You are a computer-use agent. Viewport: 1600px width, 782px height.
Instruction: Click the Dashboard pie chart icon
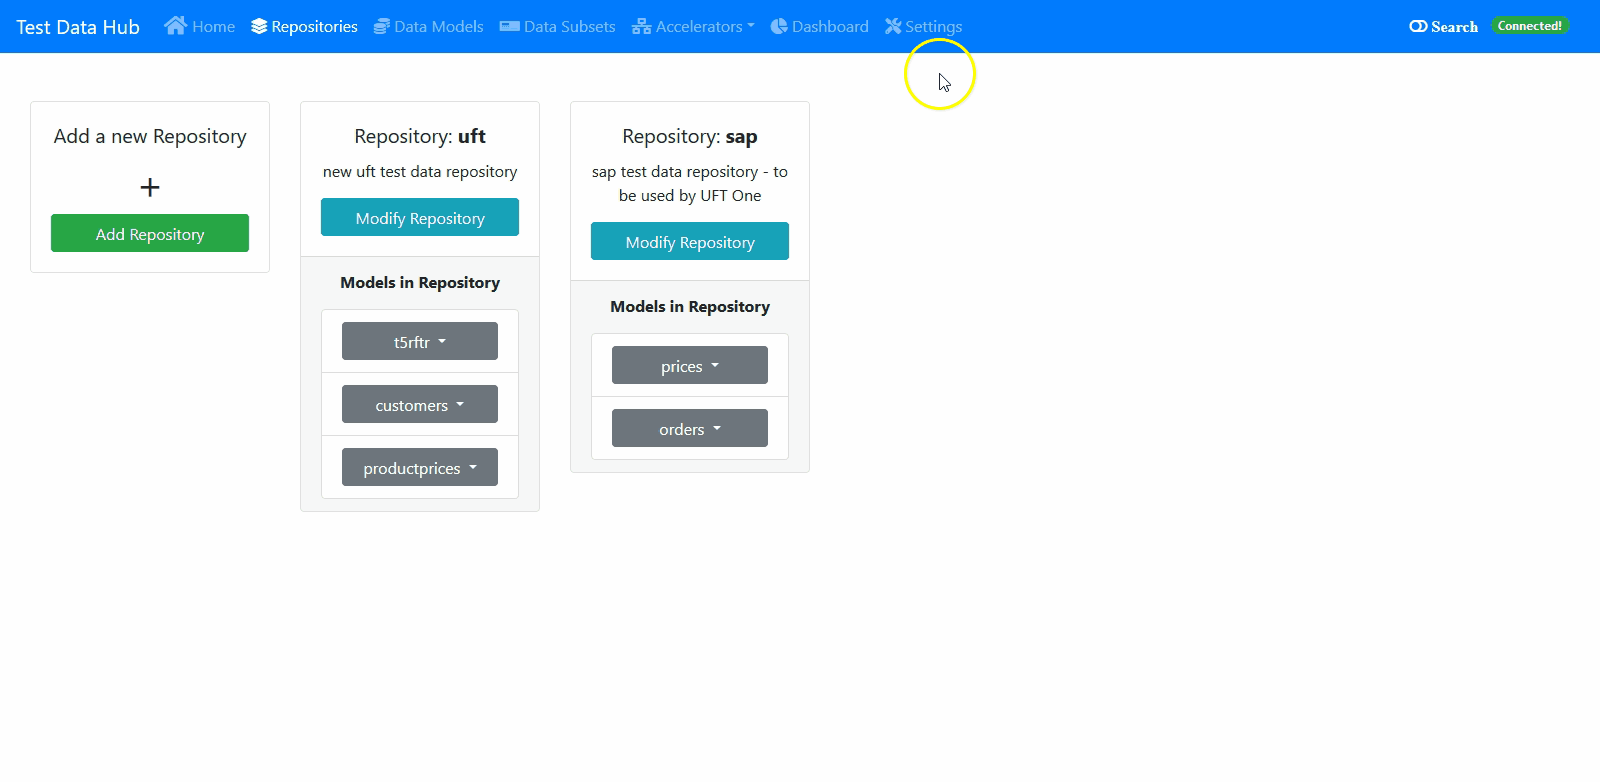coord(779,27)
